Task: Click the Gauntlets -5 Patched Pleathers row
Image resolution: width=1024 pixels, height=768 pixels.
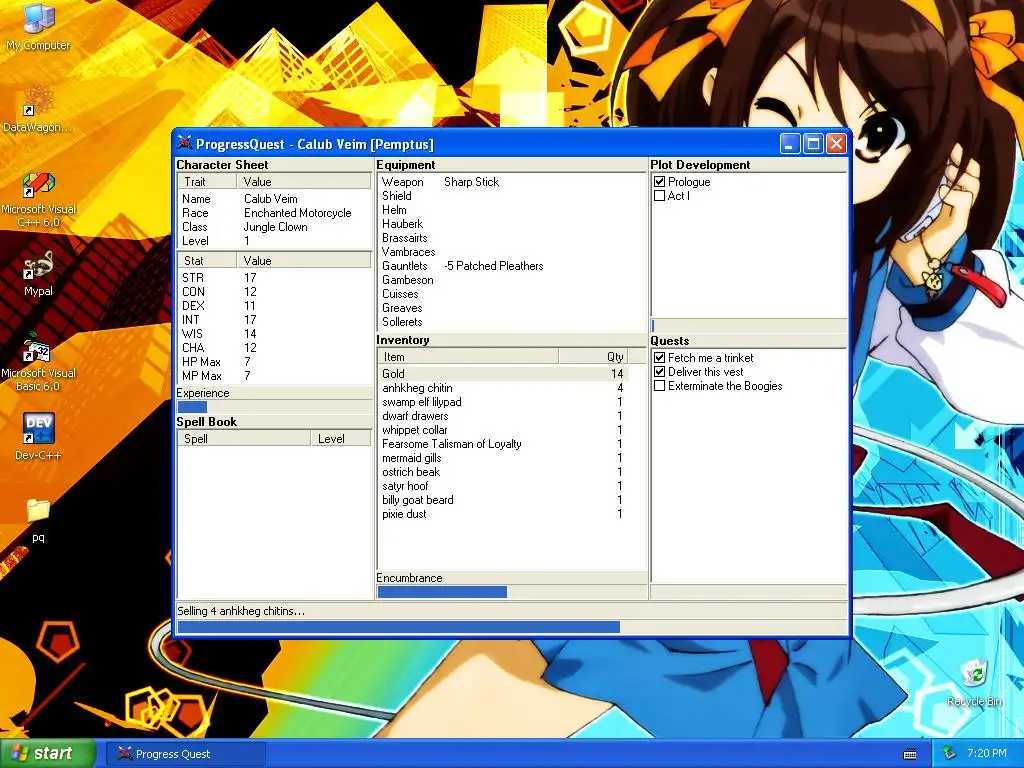Action: point(511,266)
